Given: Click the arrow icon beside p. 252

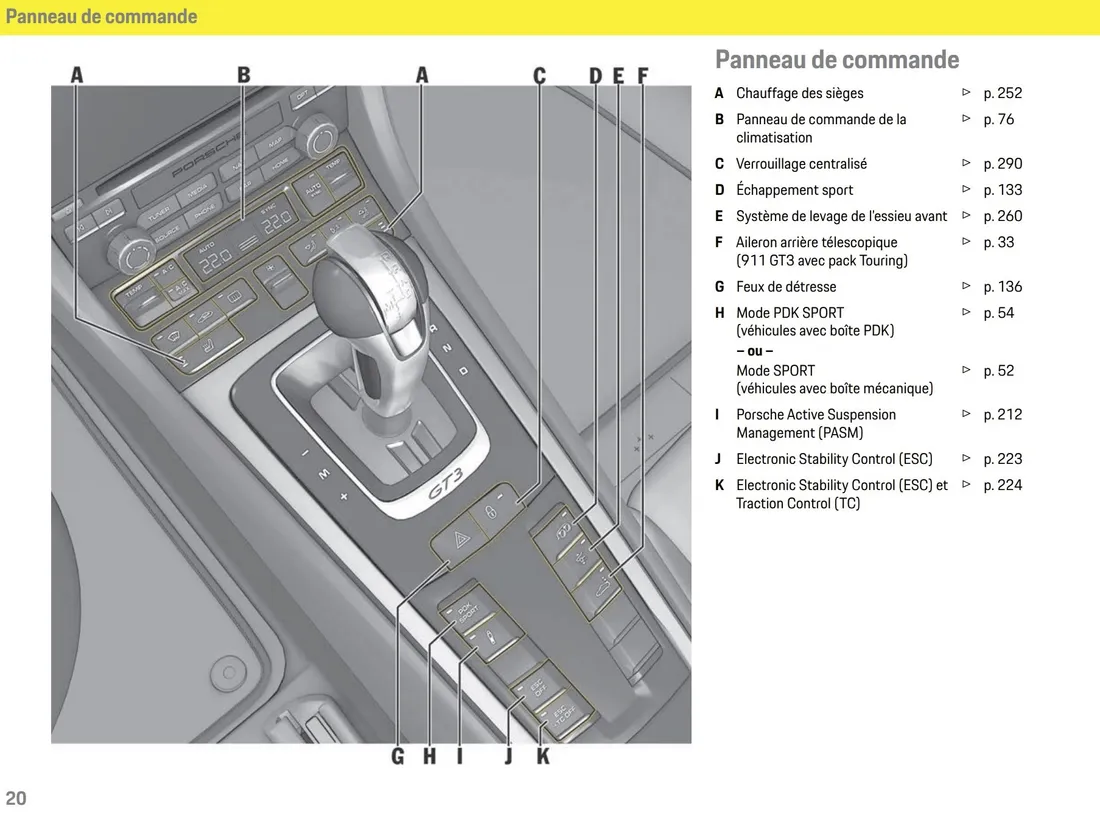Looking at the screenshot, I should pos(966,92).
